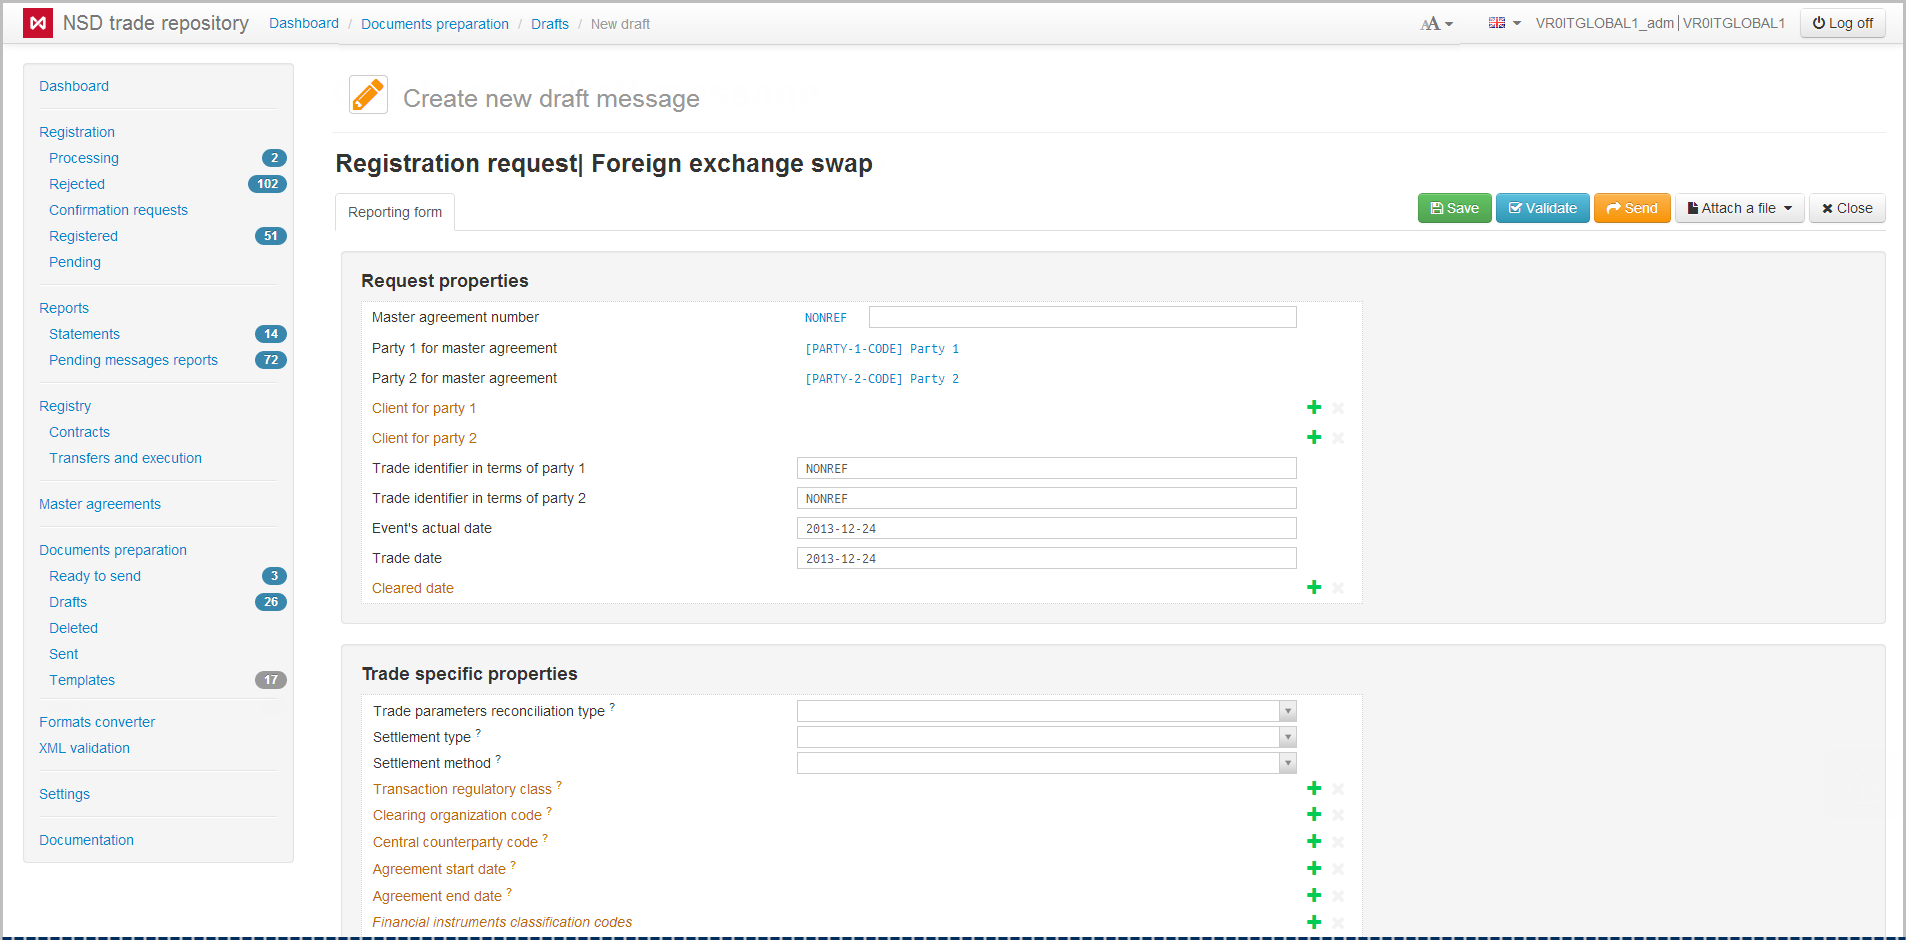Click the orange Send button
Image resolution: width=1906 pixels, height=940 pixels.
(1631, 208)
